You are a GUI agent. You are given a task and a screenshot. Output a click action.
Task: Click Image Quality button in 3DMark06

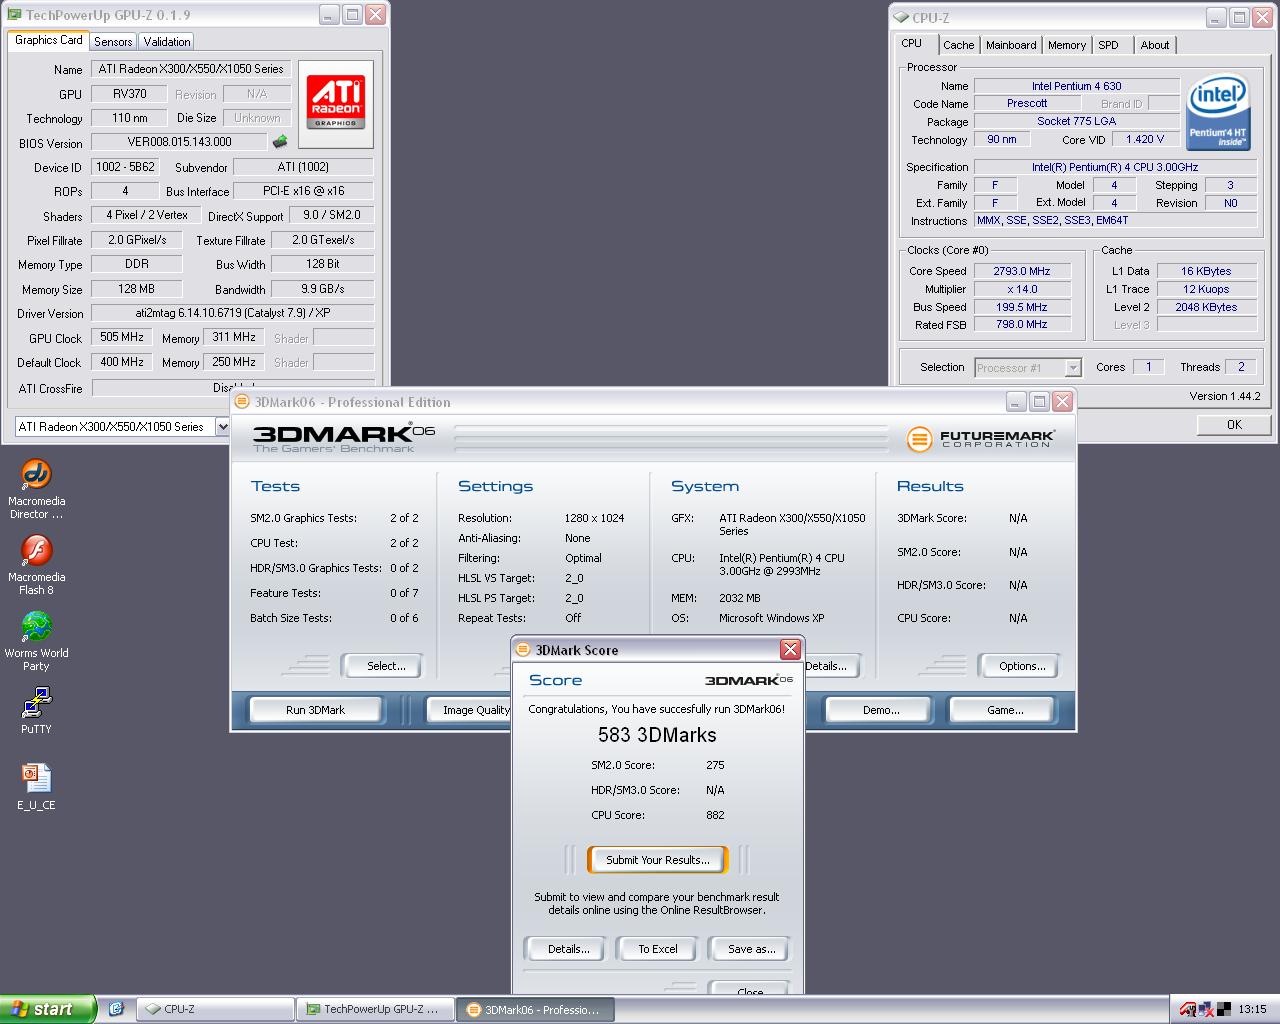pyautogui.click(x=470, y=710)
